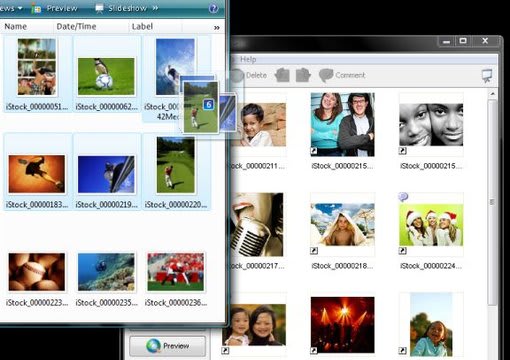This screenshot has height=360, width=510.
Task: Maximize the back window
Action: tap(463, 41)
